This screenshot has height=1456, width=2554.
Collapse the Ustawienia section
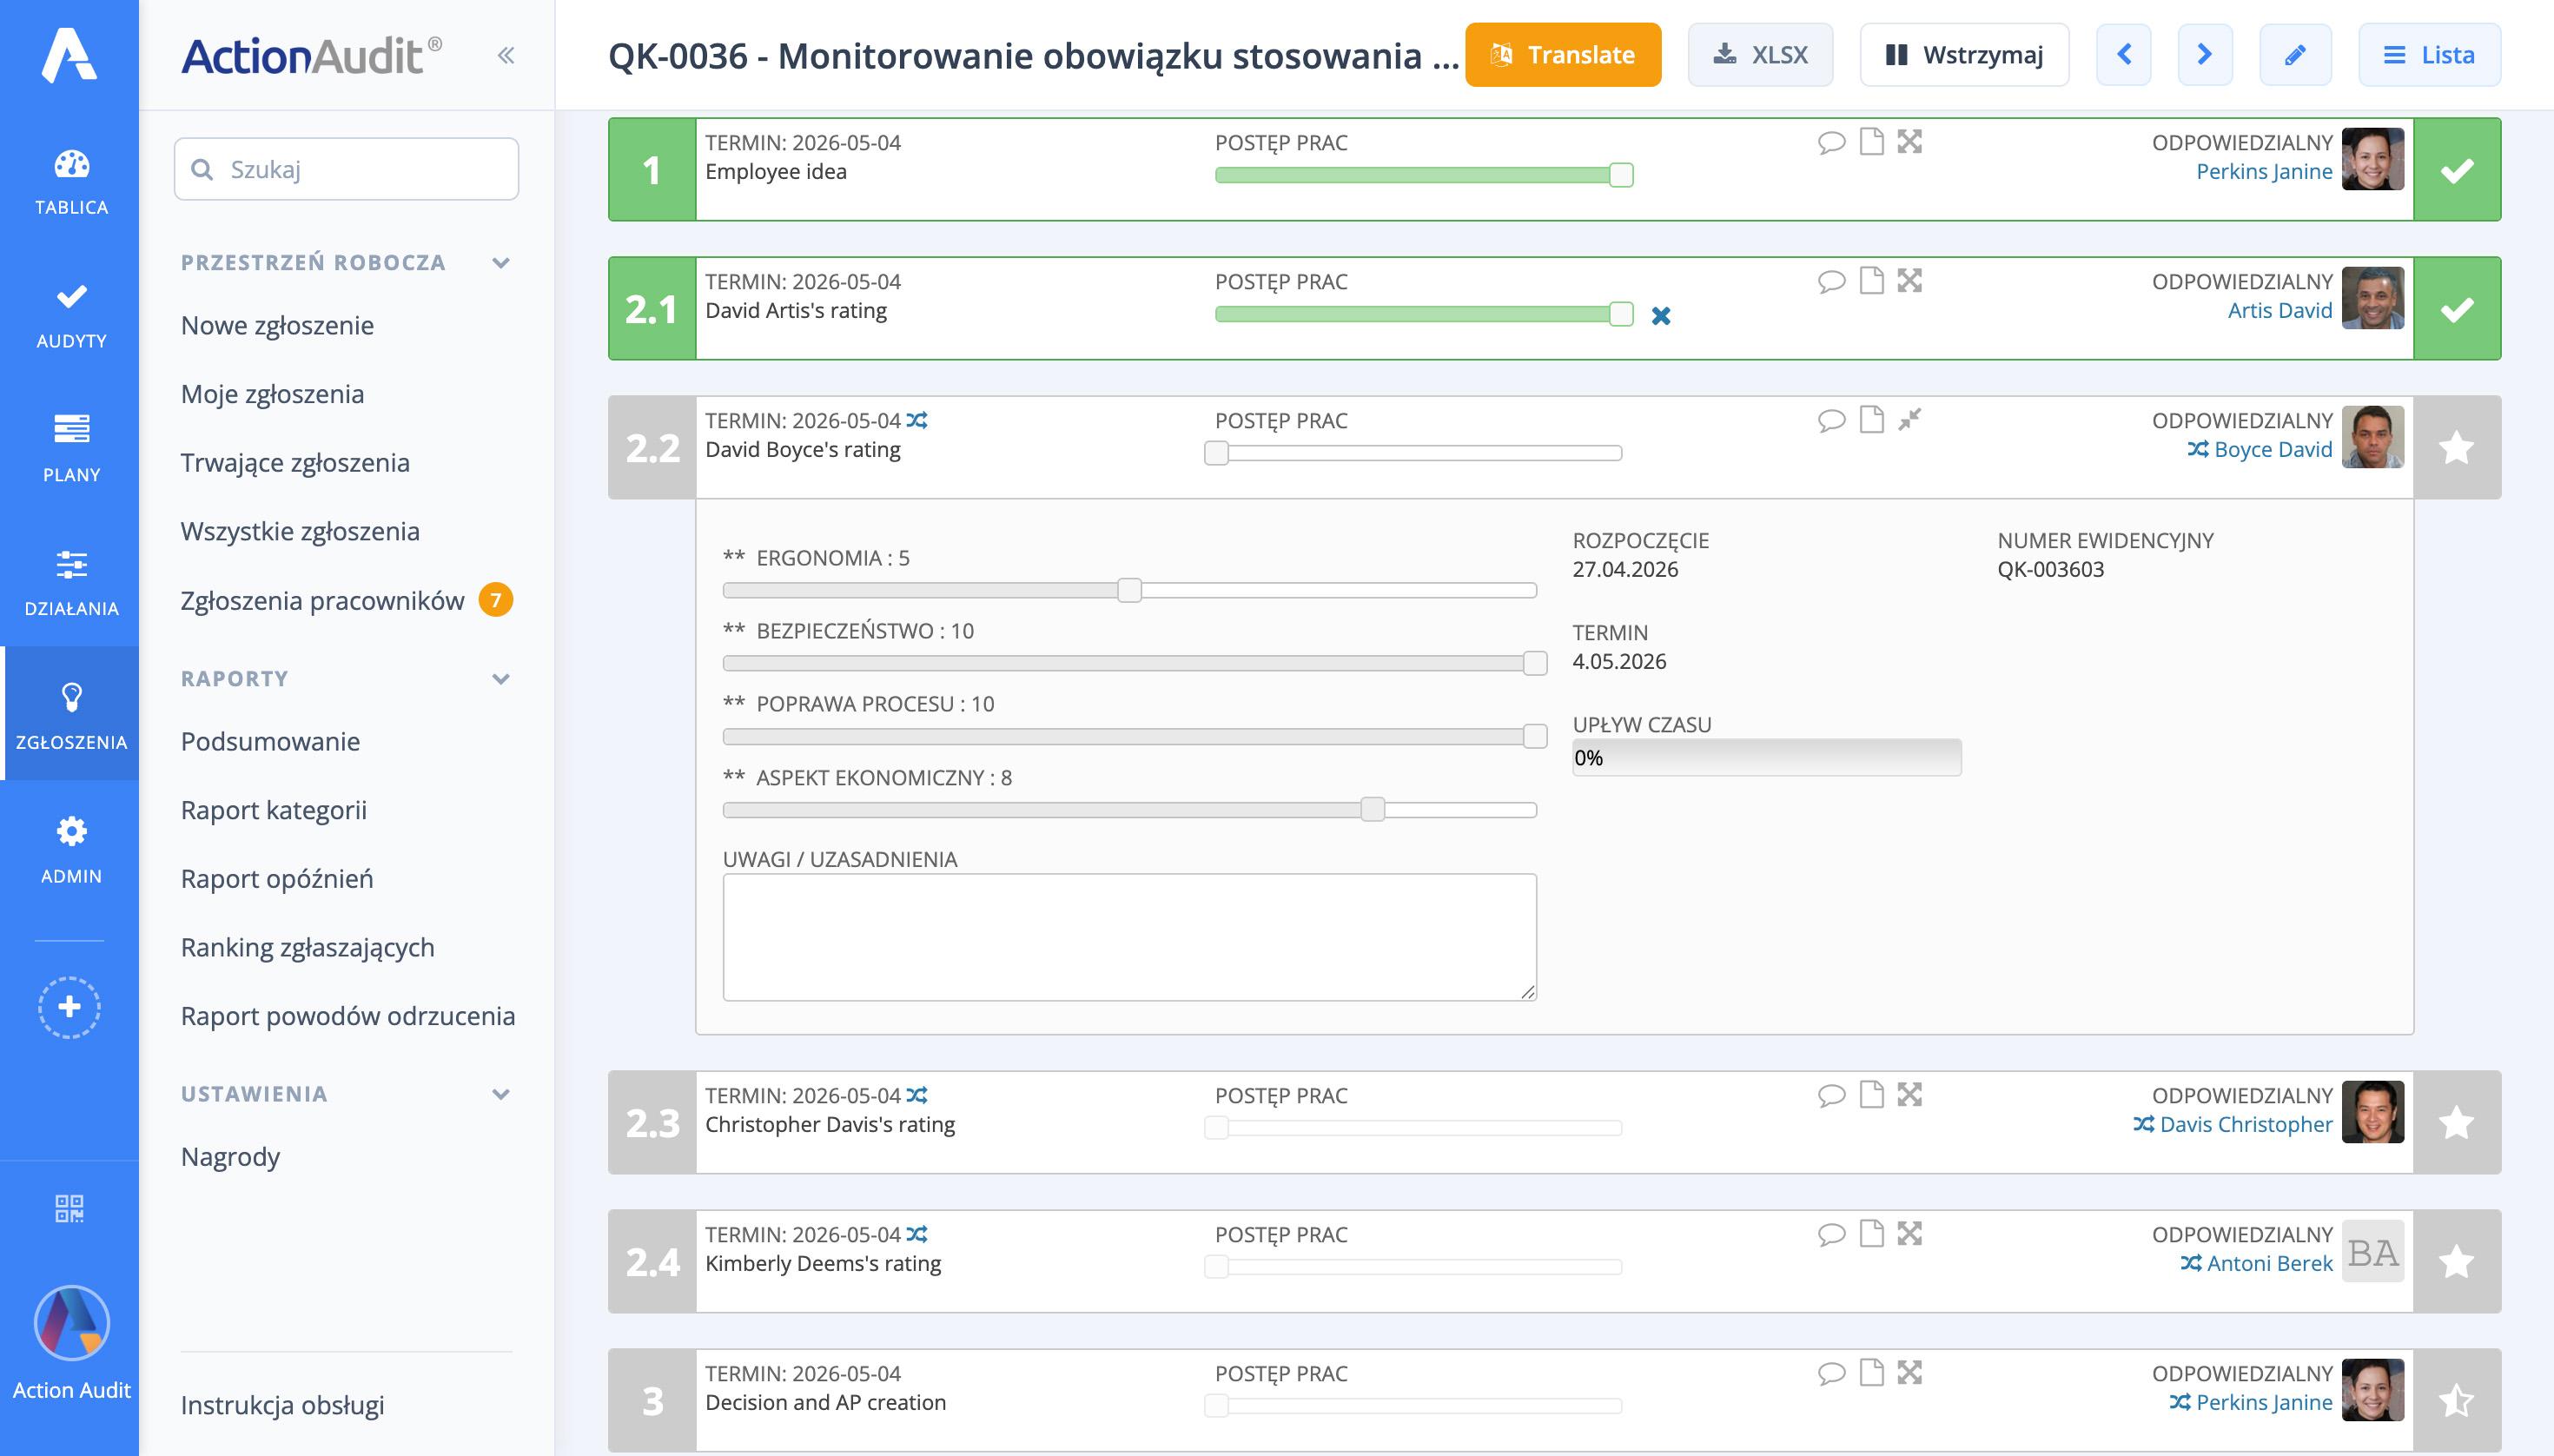(501, 1094)
